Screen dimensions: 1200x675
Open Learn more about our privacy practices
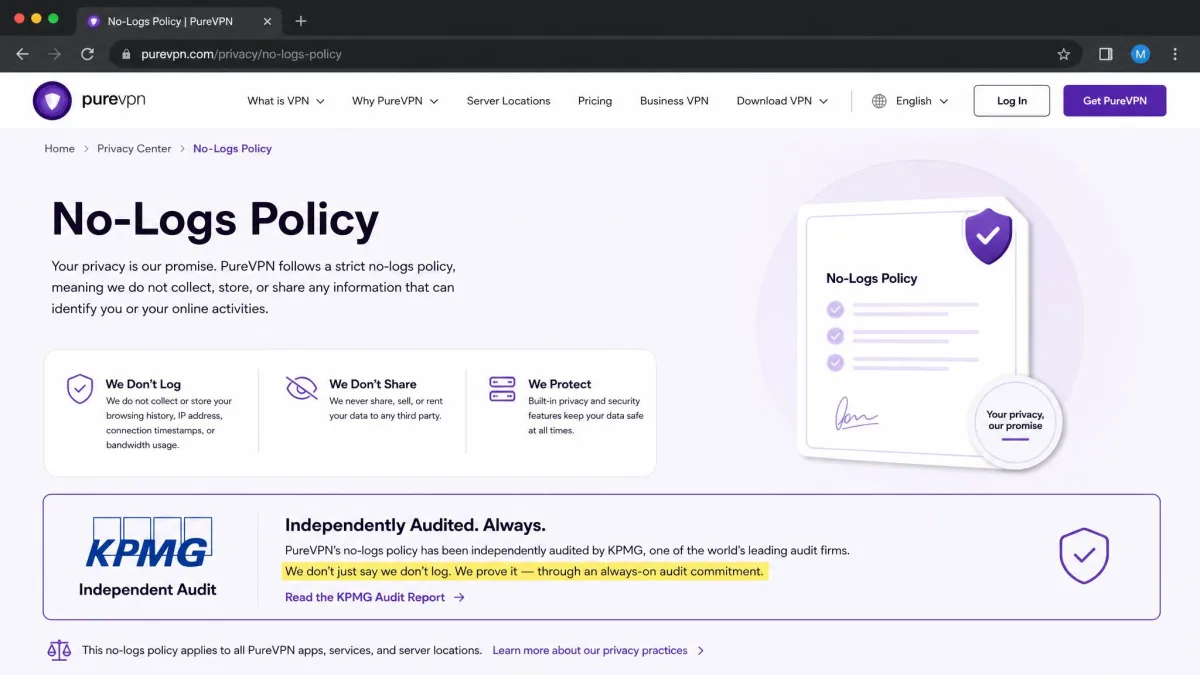(598, 650)
